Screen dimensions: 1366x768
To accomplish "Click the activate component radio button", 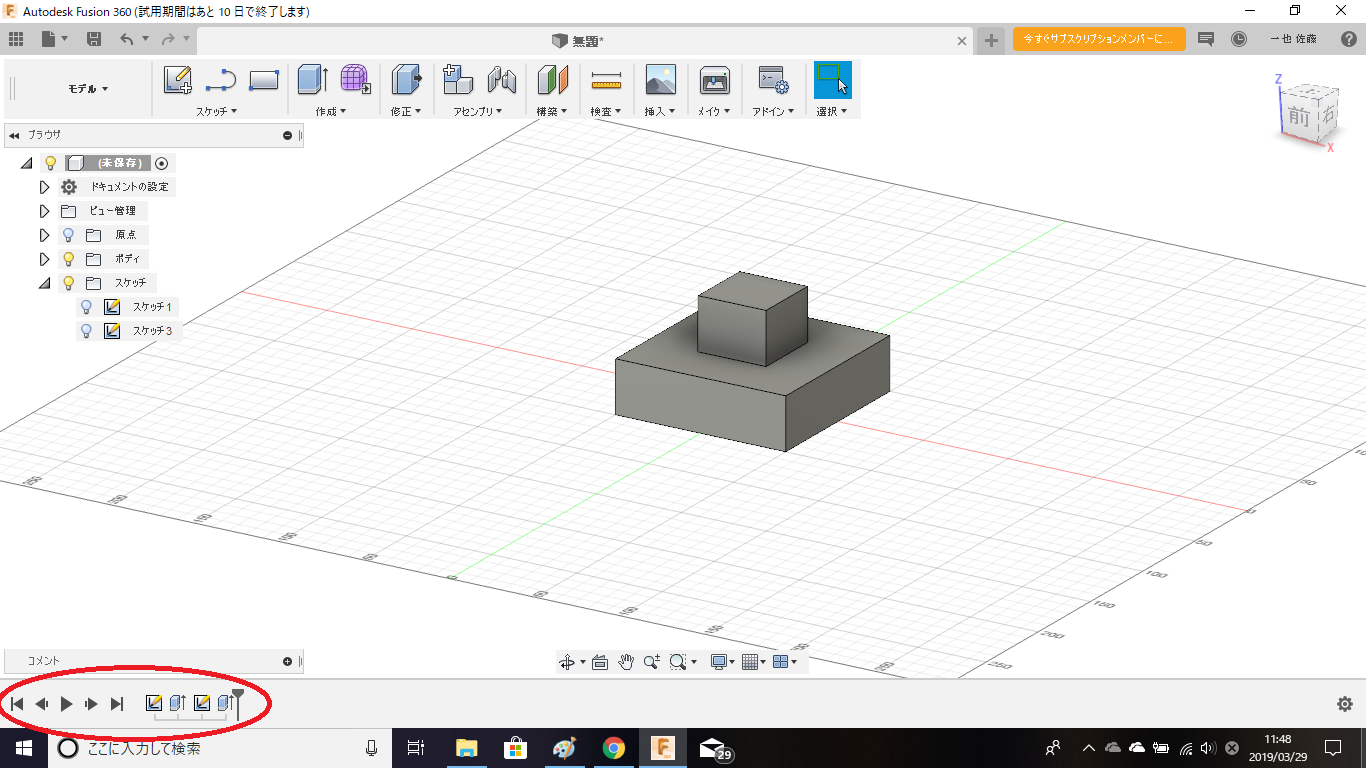I will 162,163.
